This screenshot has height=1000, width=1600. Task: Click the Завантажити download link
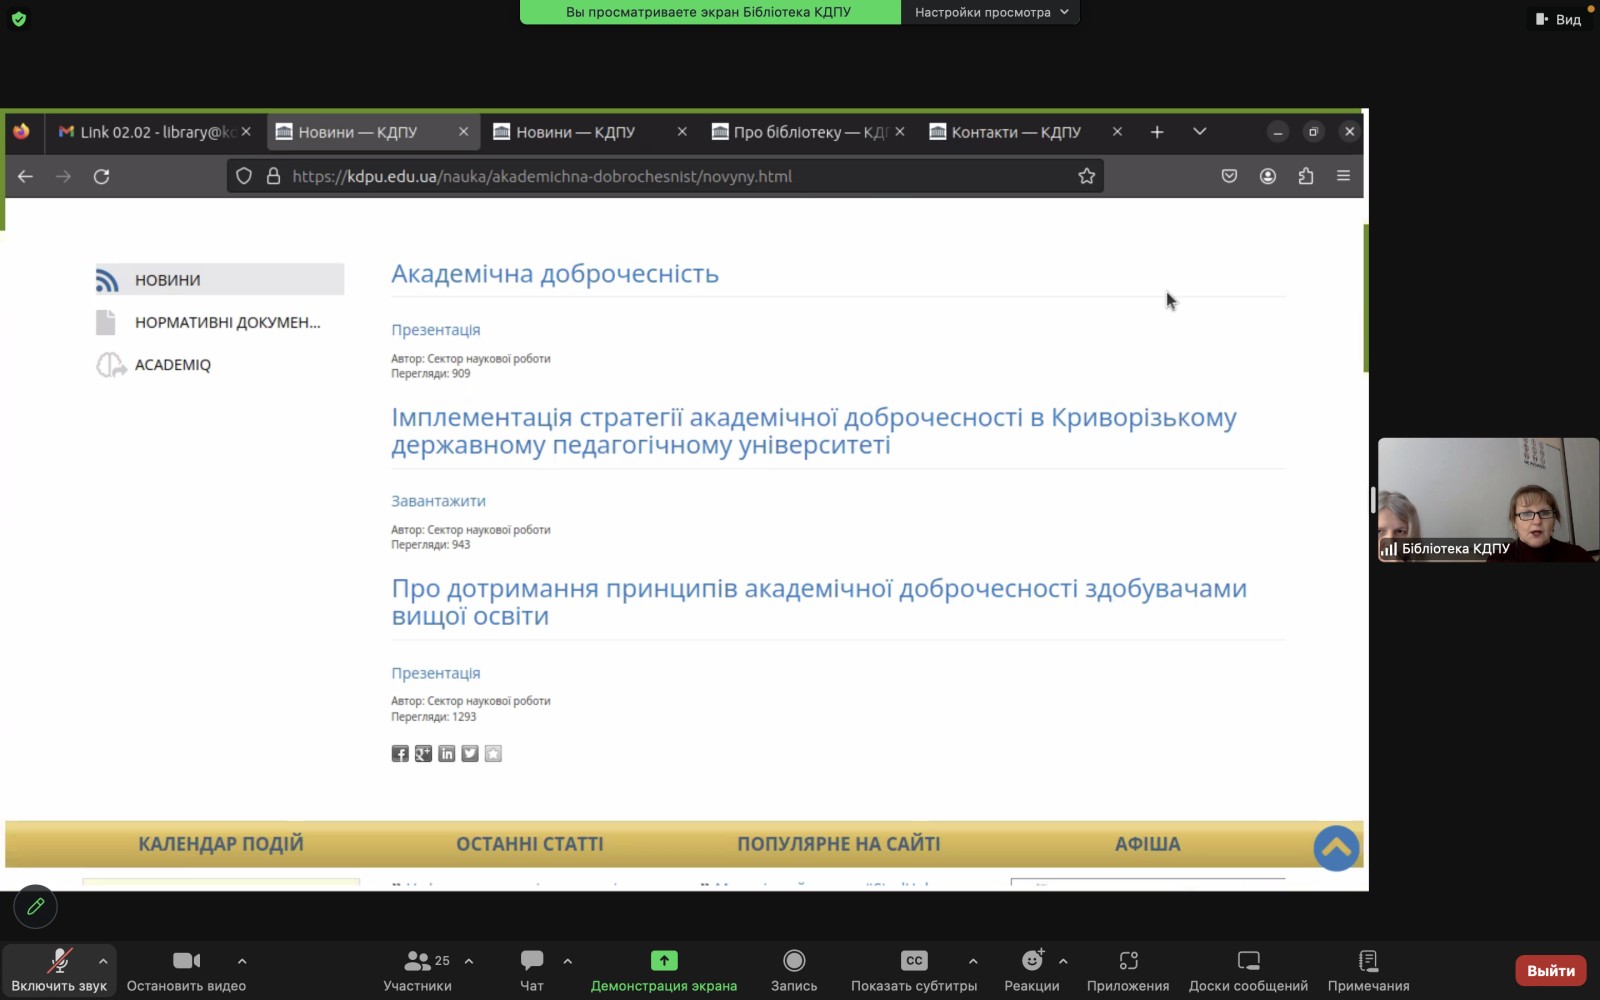tap(438, 501)
